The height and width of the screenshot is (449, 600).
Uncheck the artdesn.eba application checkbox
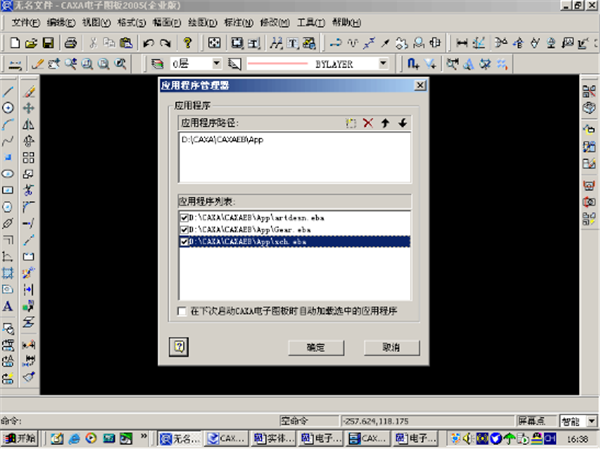(186, 216)
